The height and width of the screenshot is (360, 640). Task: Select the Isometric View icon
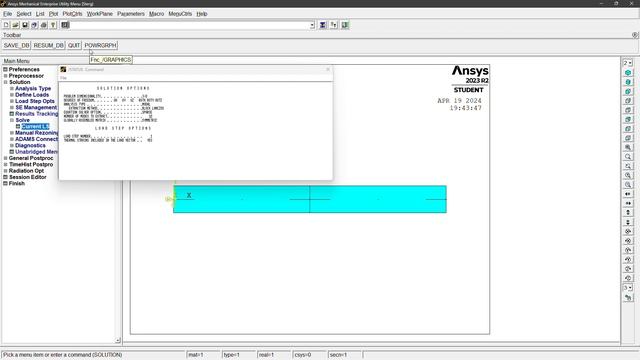point(628,73)
